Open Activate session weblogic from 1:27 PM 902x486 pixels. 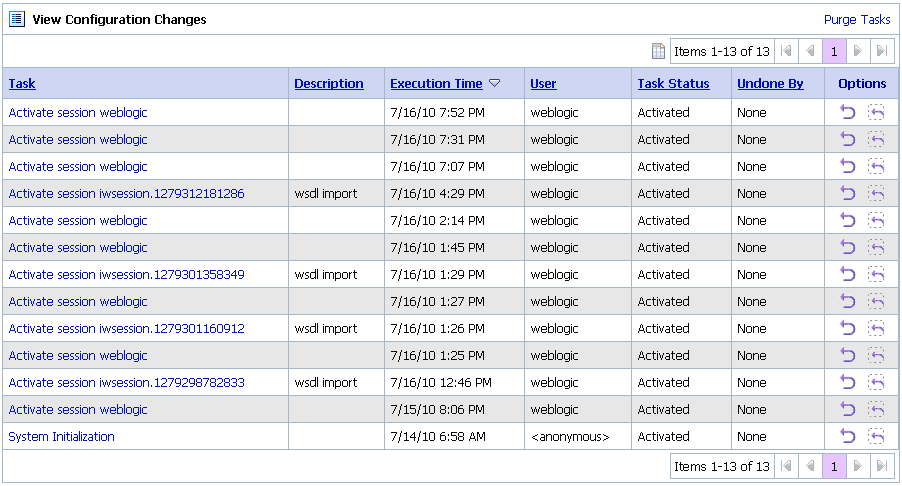coord(78,302)
